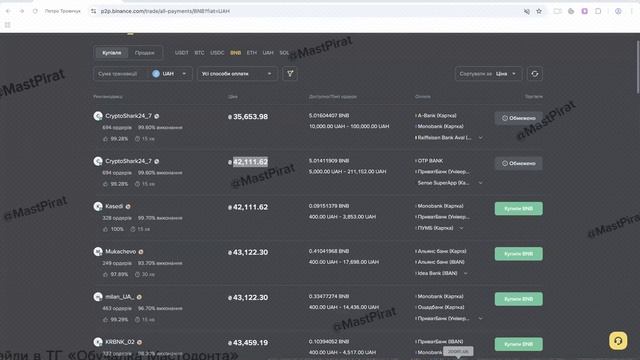
Task: Select the BNB crypto tab
Action: [236, 53]
